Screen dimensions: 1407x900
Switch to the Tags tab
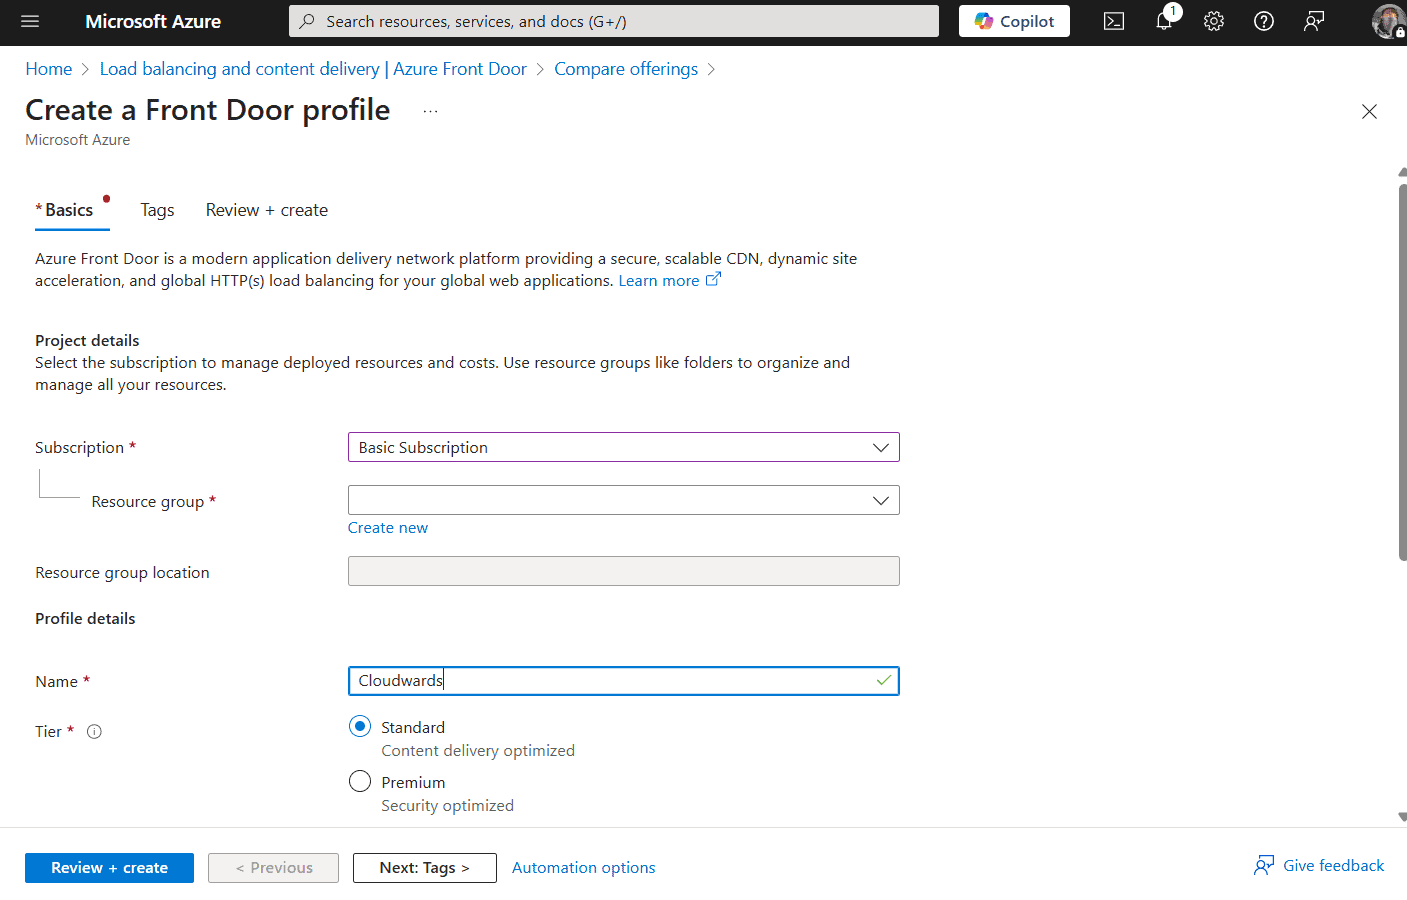[157, 210]
